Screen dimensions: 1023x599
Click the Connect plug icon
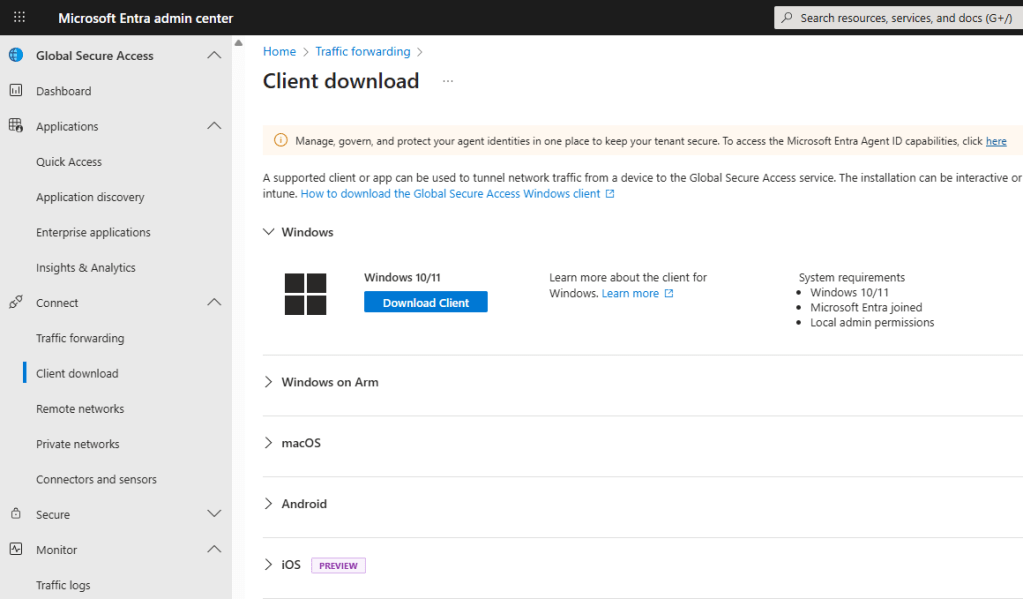pyautogui.click(x=15, y=302)
